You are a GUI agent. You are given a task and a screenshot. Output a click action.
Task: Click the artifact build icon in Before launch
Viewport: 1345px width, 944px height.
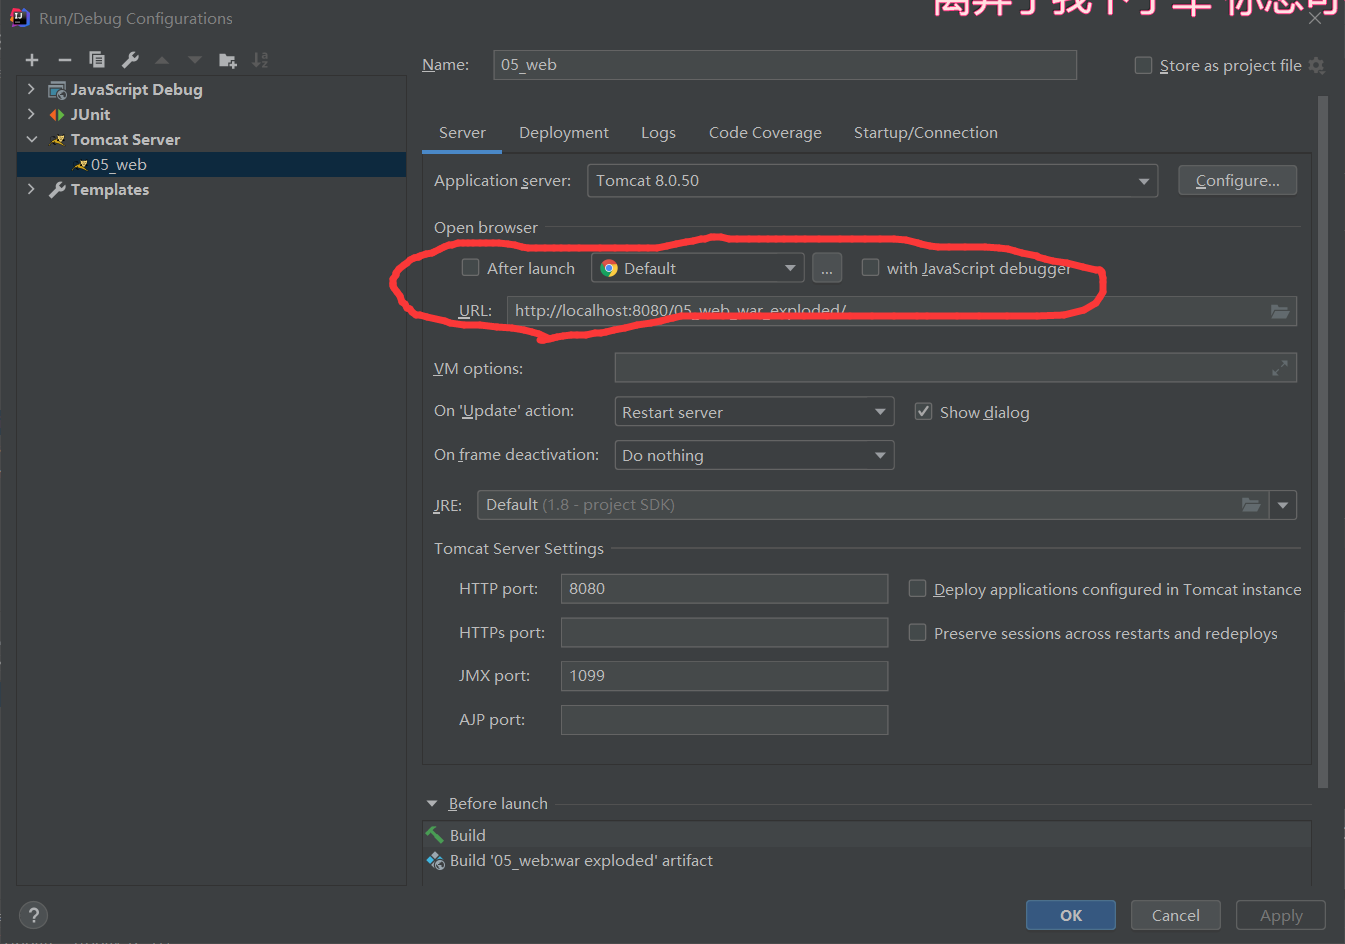435,861
